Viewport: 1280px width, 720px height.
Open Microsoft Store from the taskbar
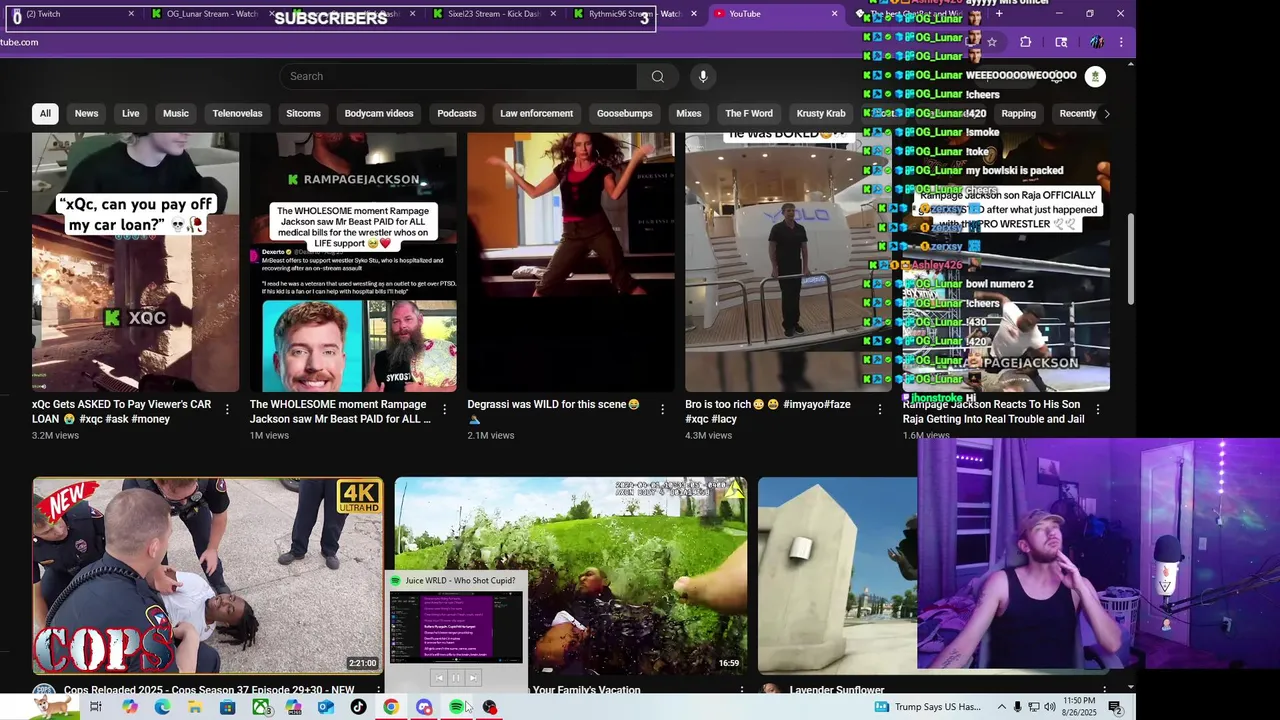228,707
